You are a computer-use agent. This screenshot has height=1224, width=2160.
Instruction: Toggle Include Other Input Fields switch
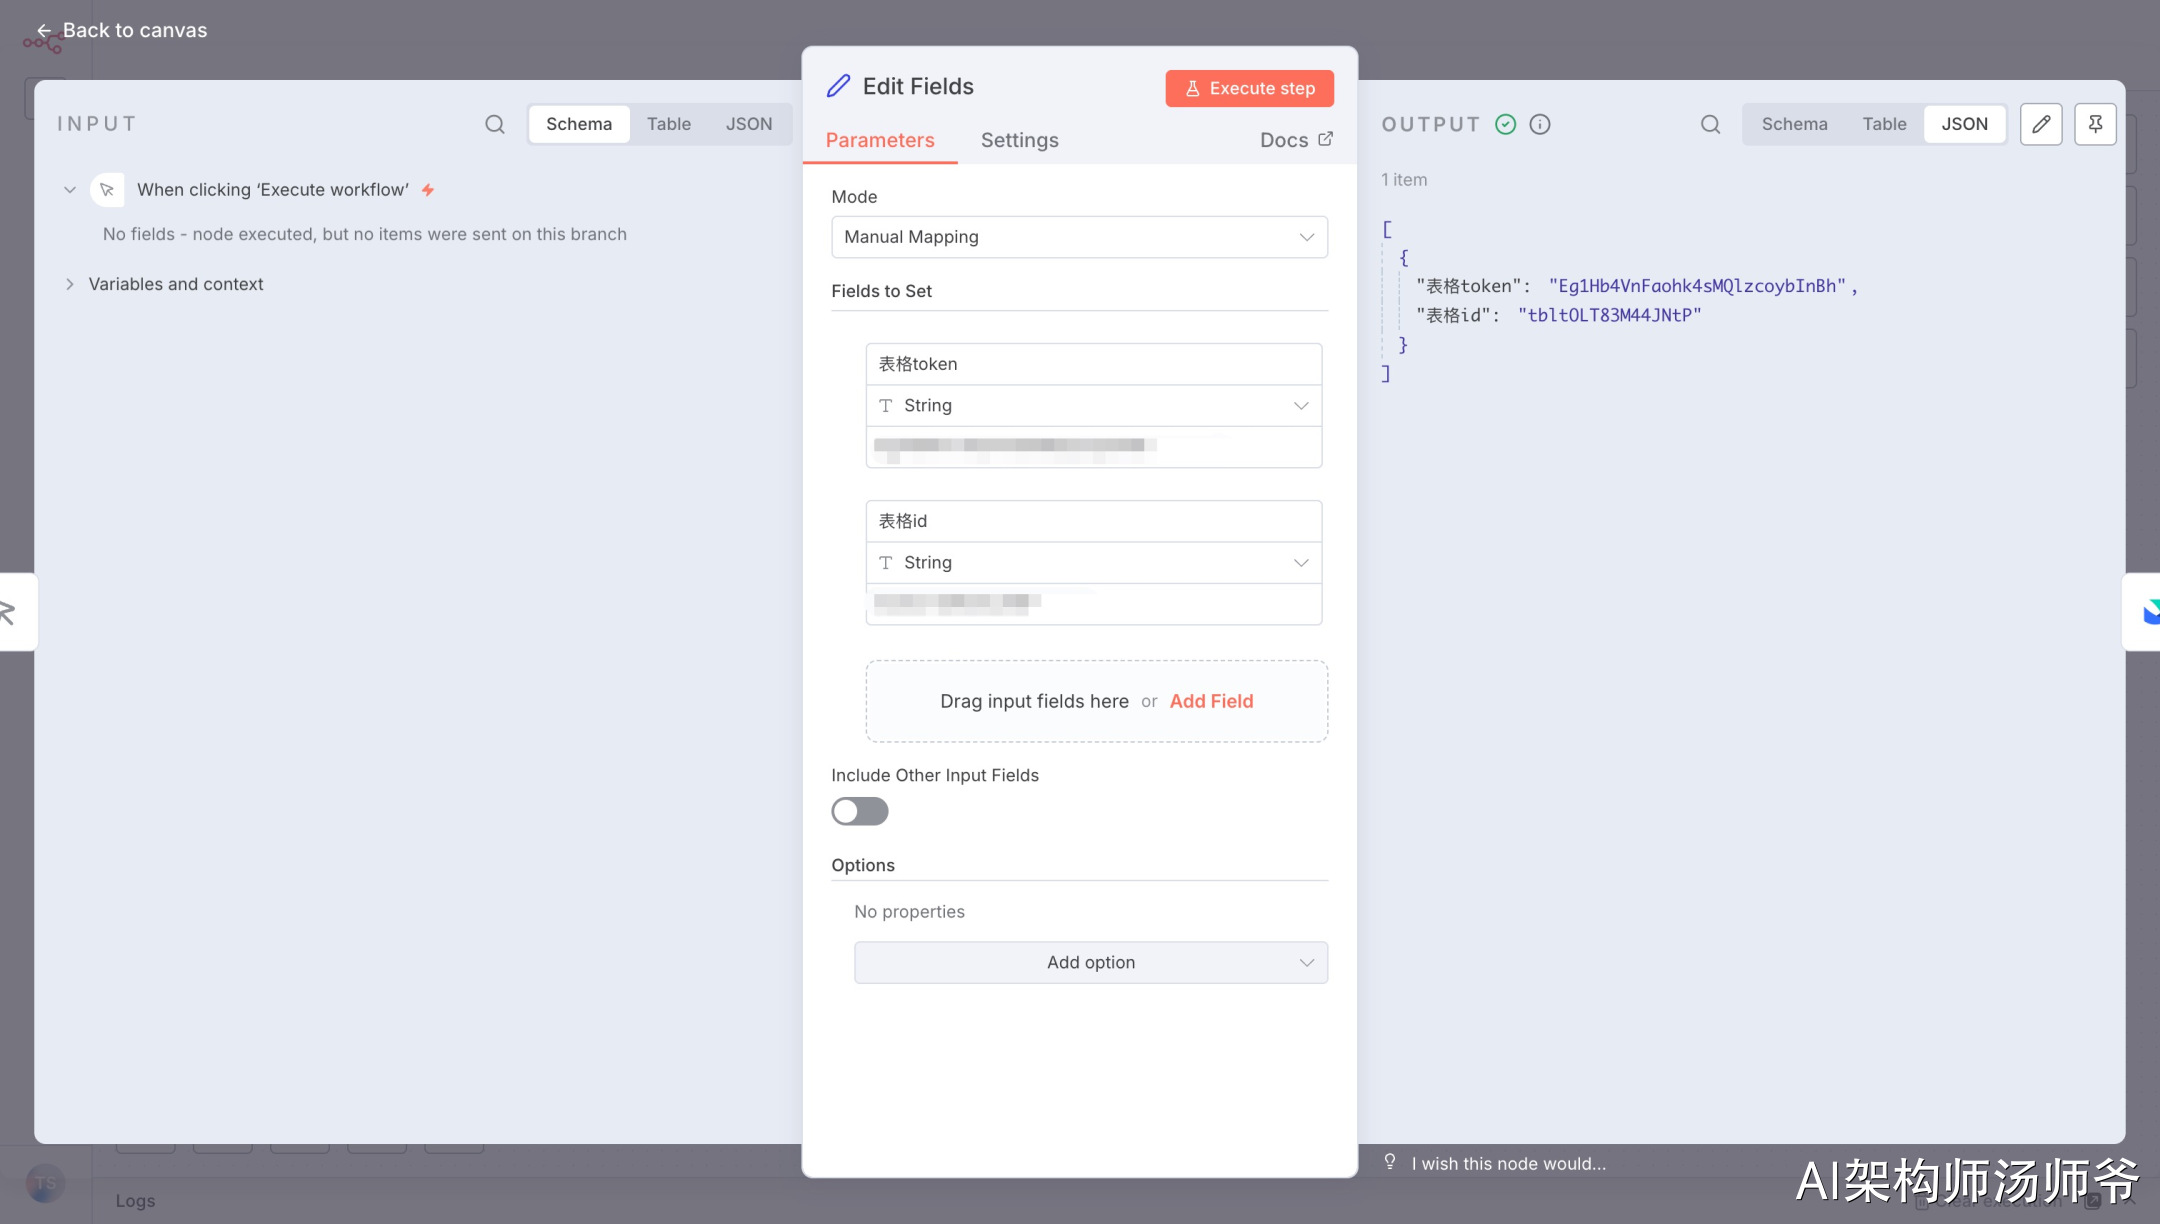coord(859,811)
